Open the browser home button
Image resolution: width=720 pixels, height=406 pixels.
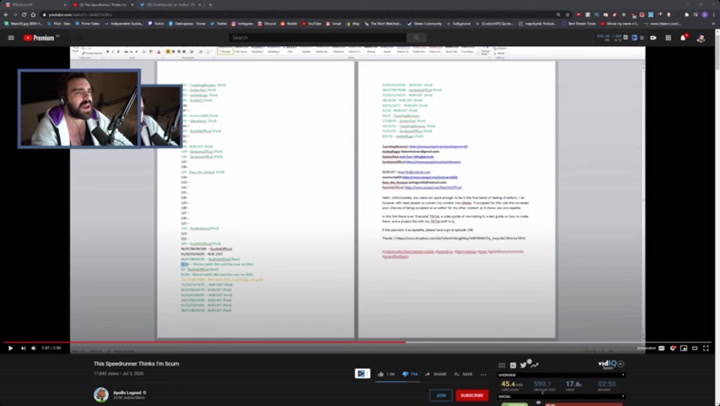point(33,15)
